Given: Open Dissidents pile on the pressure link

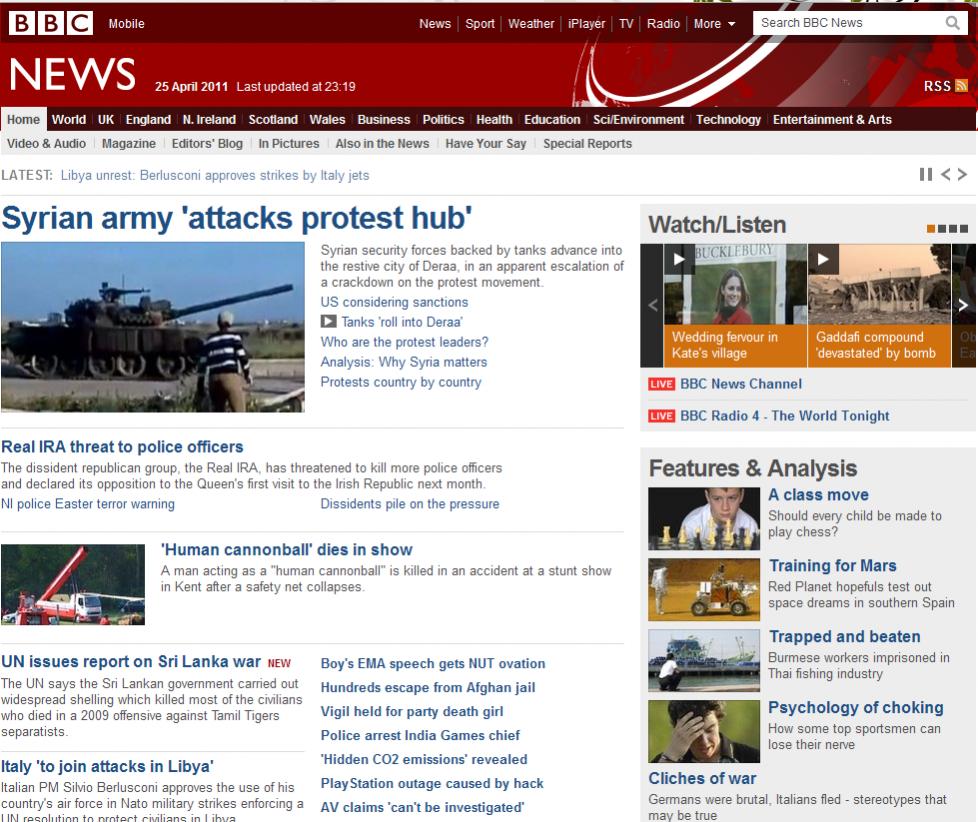Looking at the screenshot, I should [410, 503].
